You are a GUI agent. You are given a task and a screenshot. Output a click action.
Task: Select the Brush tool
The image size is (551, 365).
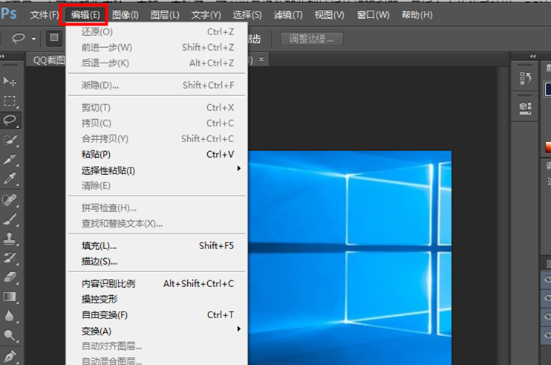tap(9, 219)
